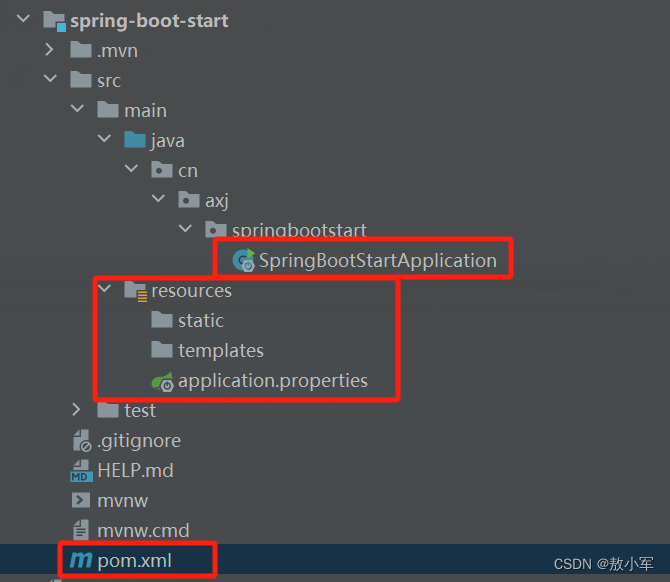Click the Maven m icon of pom.xml

[81, 560]
